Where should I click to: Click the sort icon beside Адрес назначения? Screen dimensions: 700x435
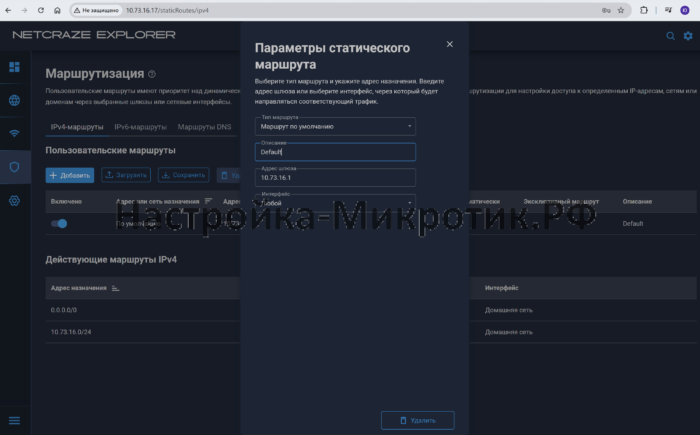click(115, 288)
